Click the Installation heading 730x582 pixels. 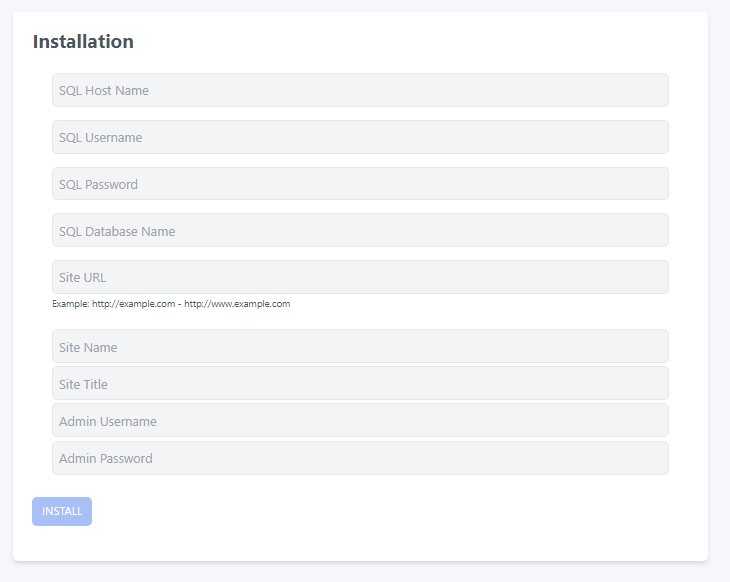(x=83, y=42)
